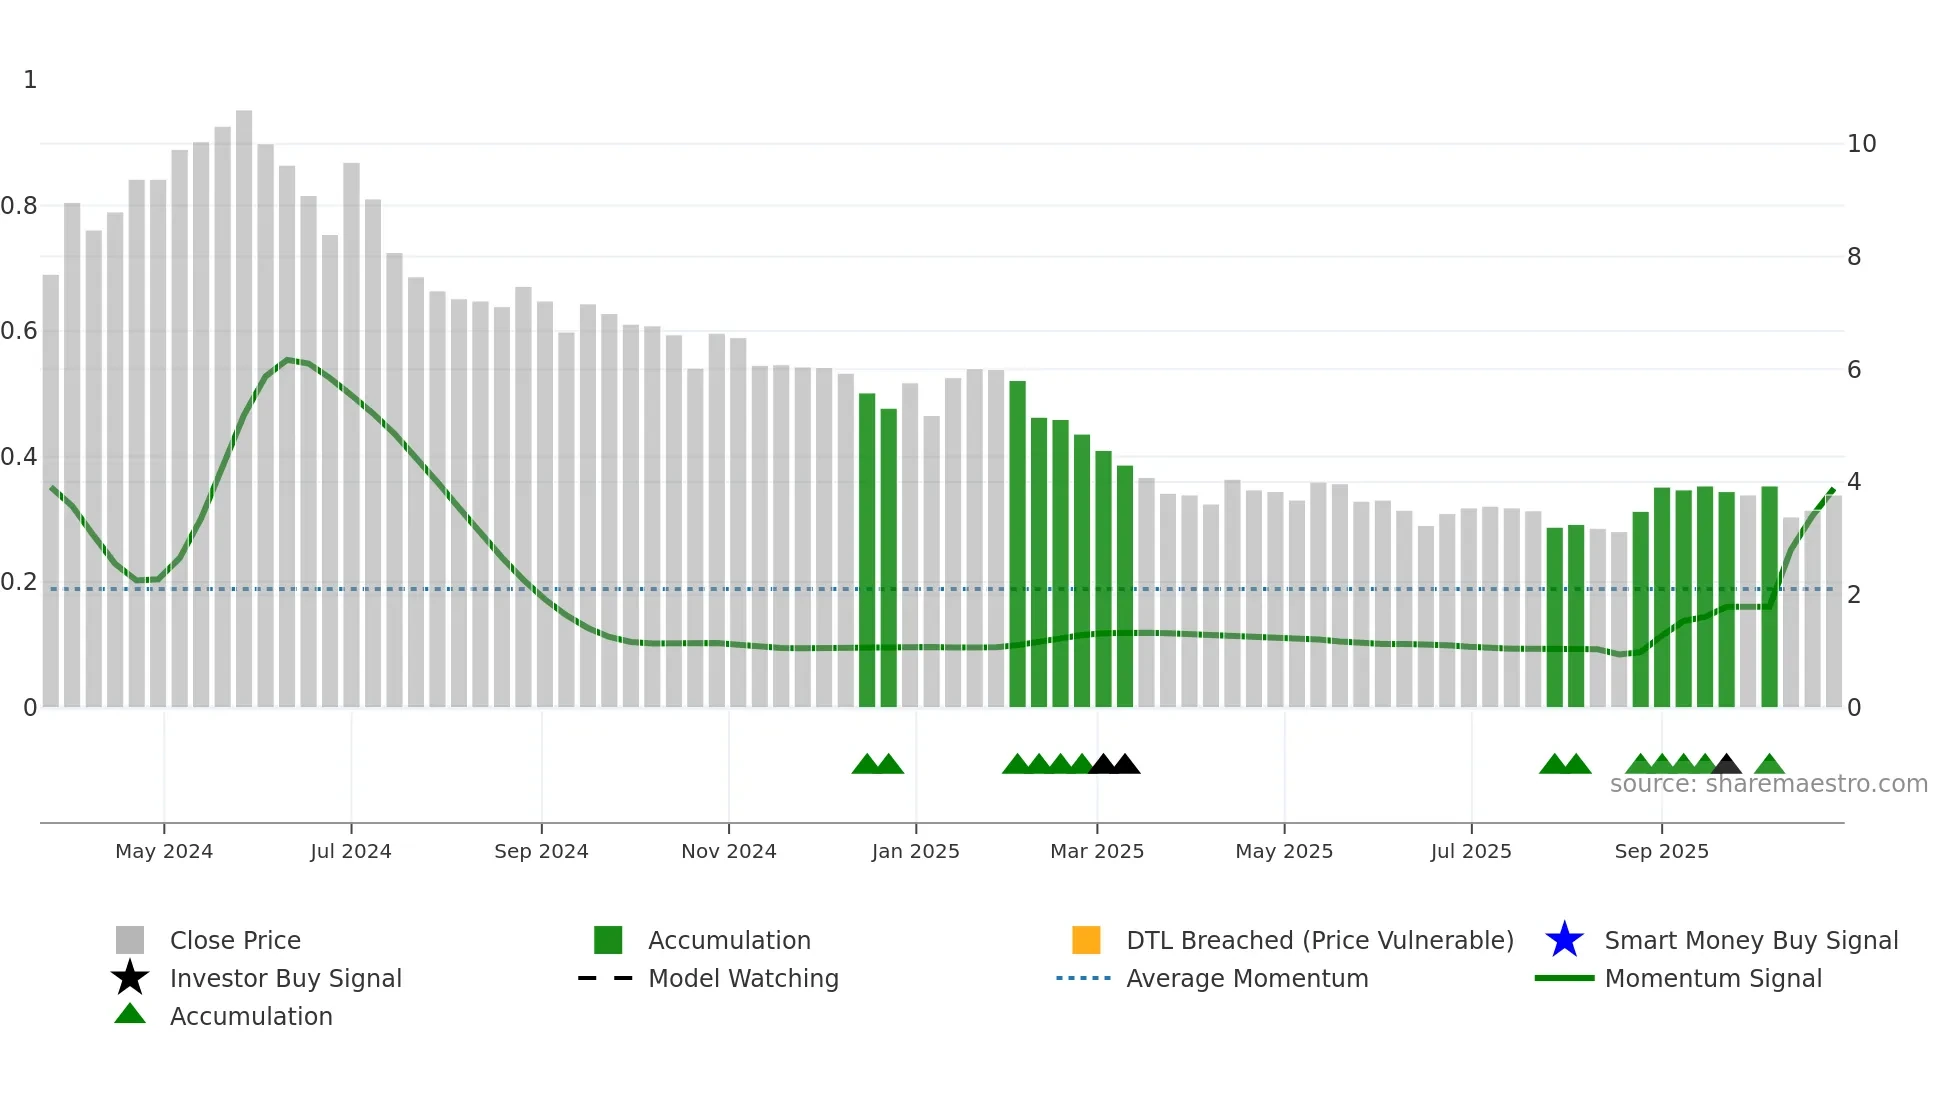1960x1102 pixels.
Task: Click the Average Momentum dotted line icon
Action: [1084, 978]
